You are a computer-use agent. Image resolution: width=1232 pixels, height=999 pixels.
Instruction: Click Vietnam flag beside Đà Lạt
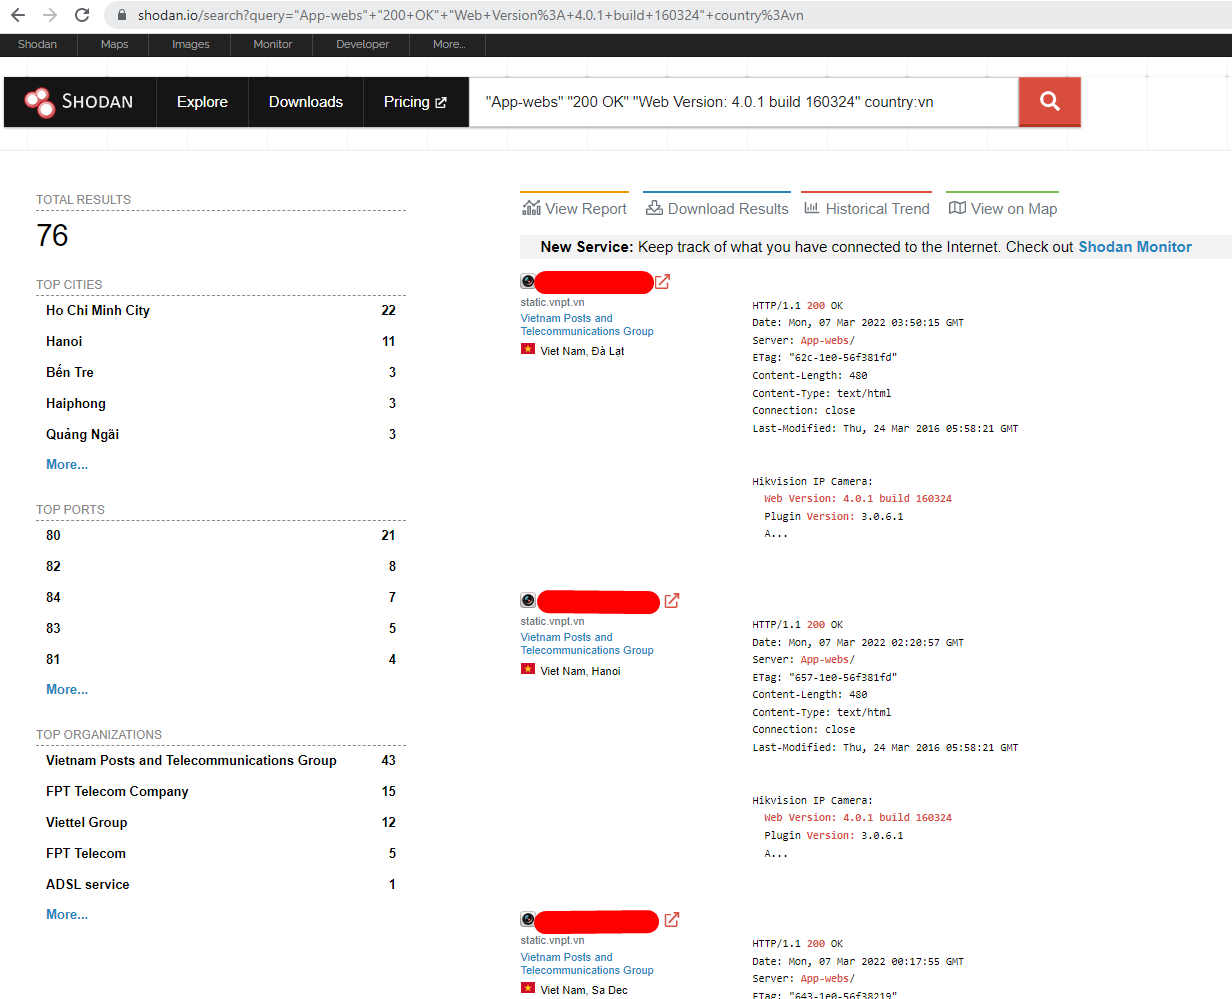[528, 349]
